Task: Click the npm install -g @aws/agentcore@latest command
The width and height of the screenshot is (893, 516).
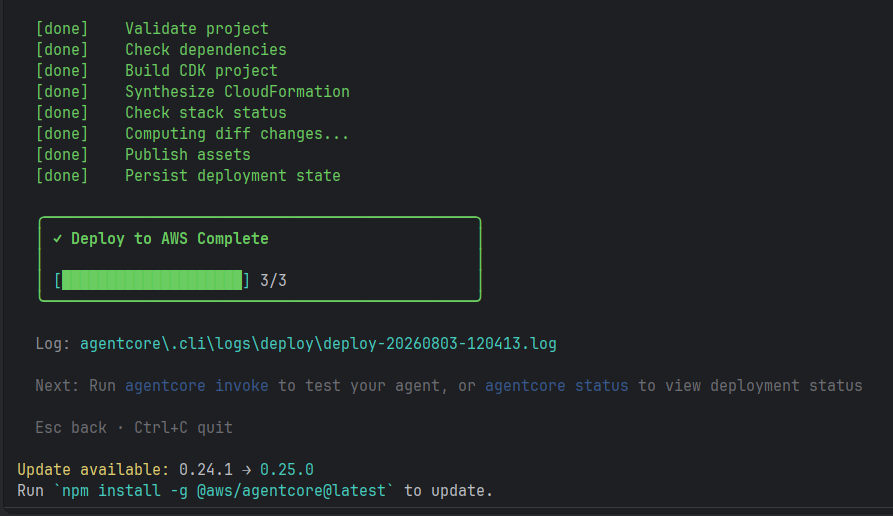Action: (x=223, y=491)
